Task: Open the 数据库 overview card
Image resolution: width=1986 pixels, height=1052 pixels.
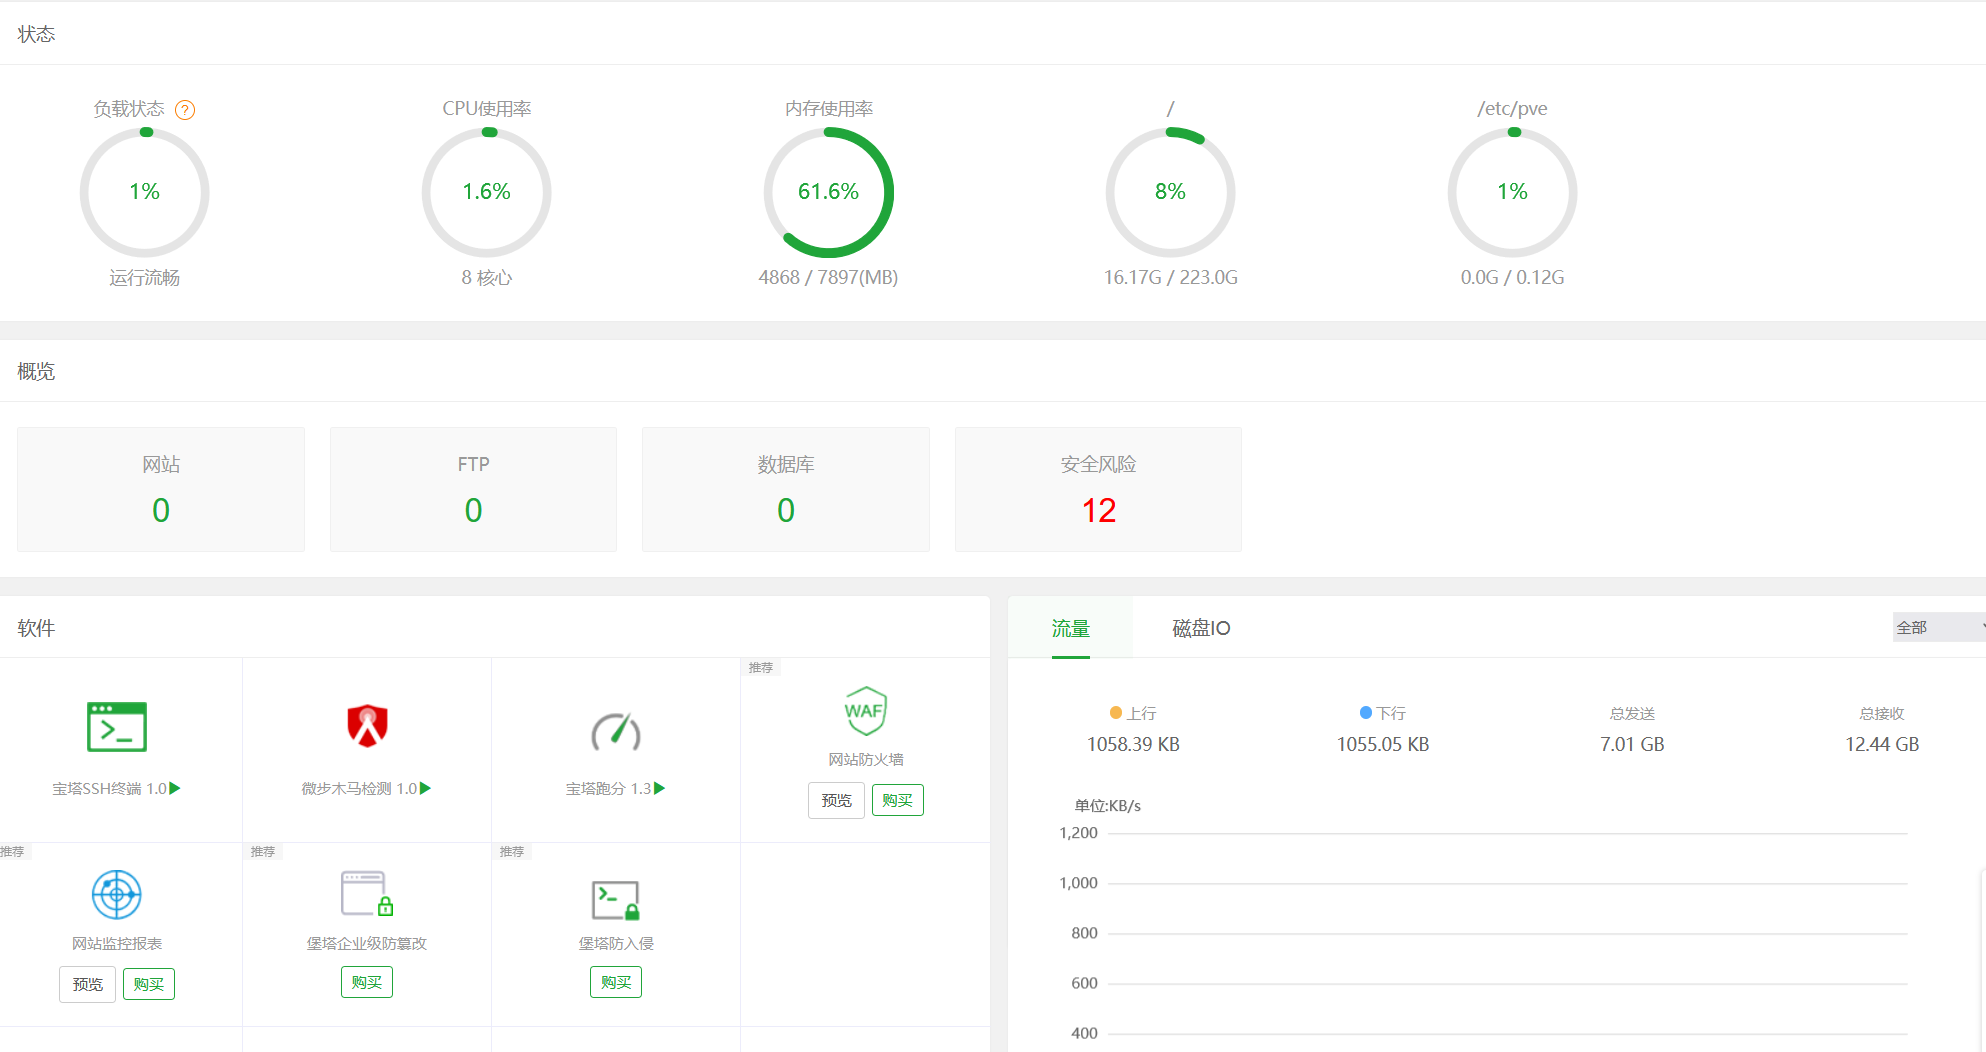Action: pos(786,489)
